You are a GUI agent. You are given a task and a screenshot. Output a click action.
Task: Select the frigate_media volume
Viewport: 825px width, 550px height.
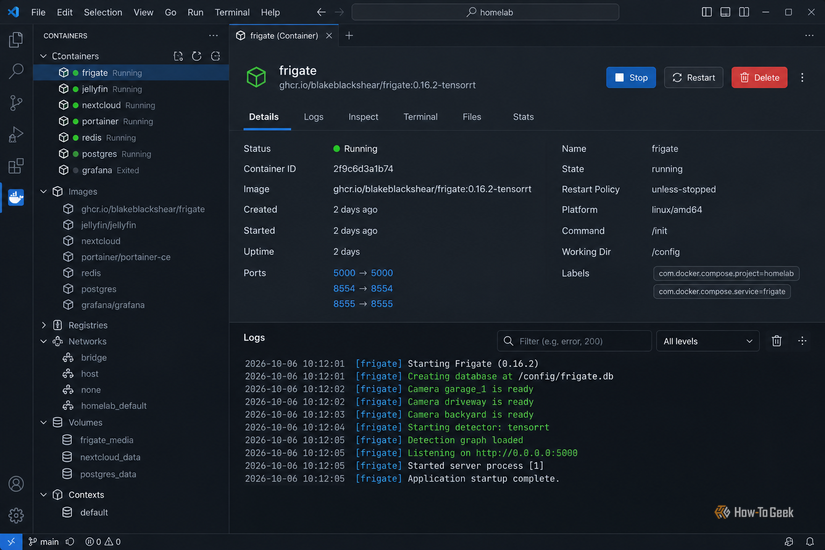[131, 440]
